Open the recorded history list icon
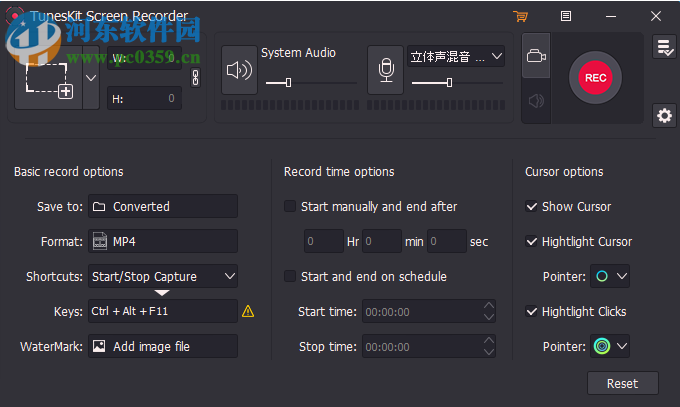680x407 pixels. click(664, 47)
